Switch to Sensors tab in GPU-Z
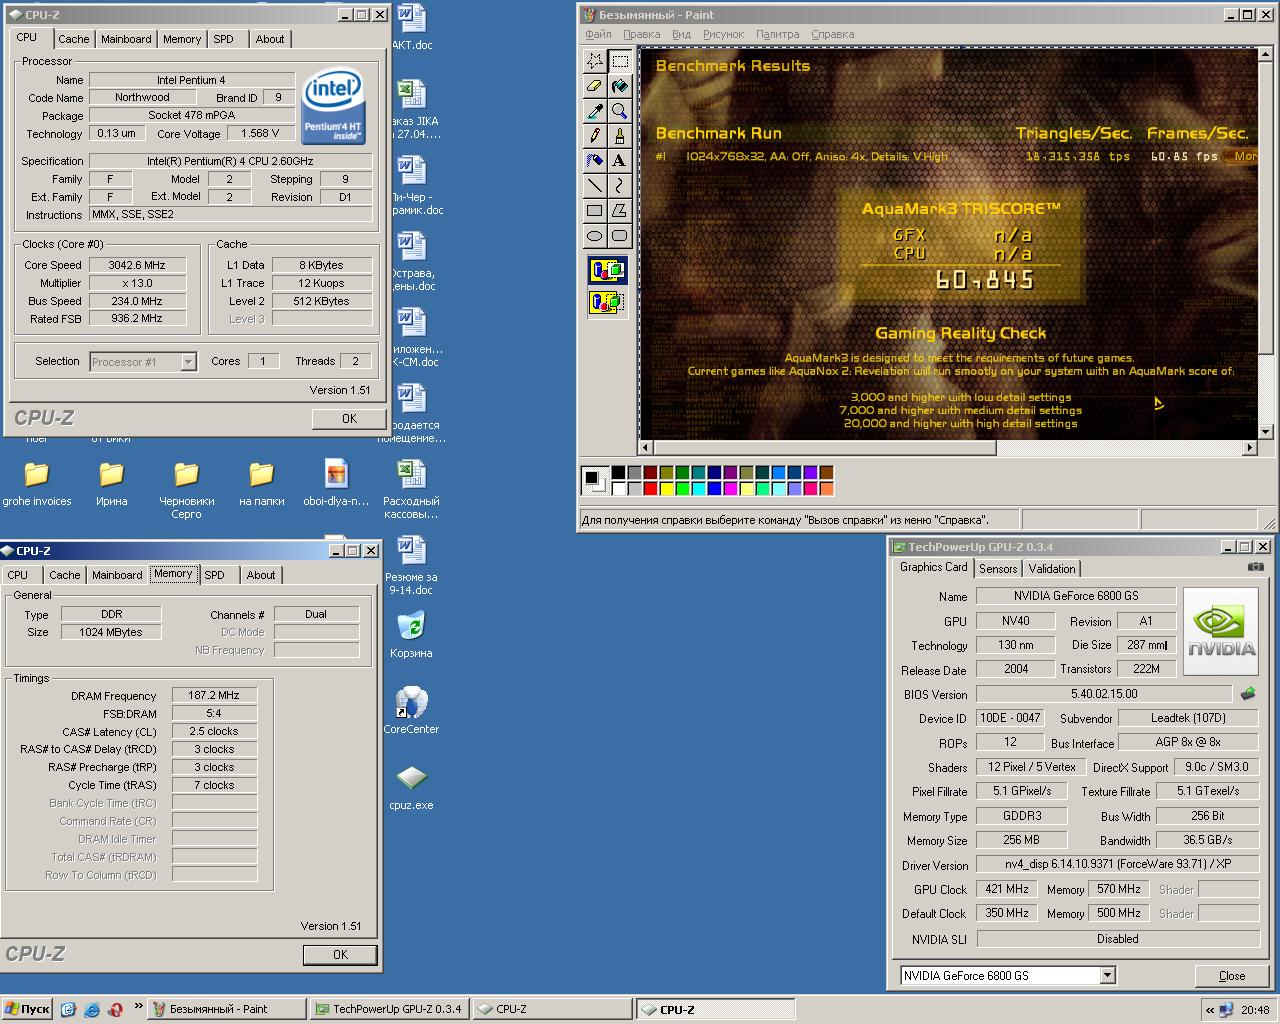1280x1024 pixels. [x=998, y=568]
